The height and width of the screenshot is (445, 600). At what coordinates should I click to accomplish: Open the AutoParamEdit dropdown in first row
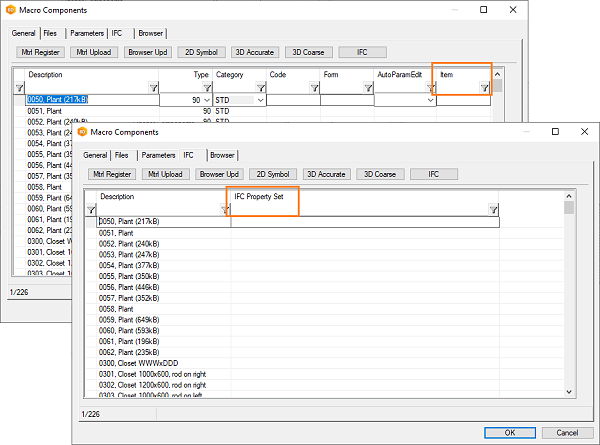coord(429,100)
